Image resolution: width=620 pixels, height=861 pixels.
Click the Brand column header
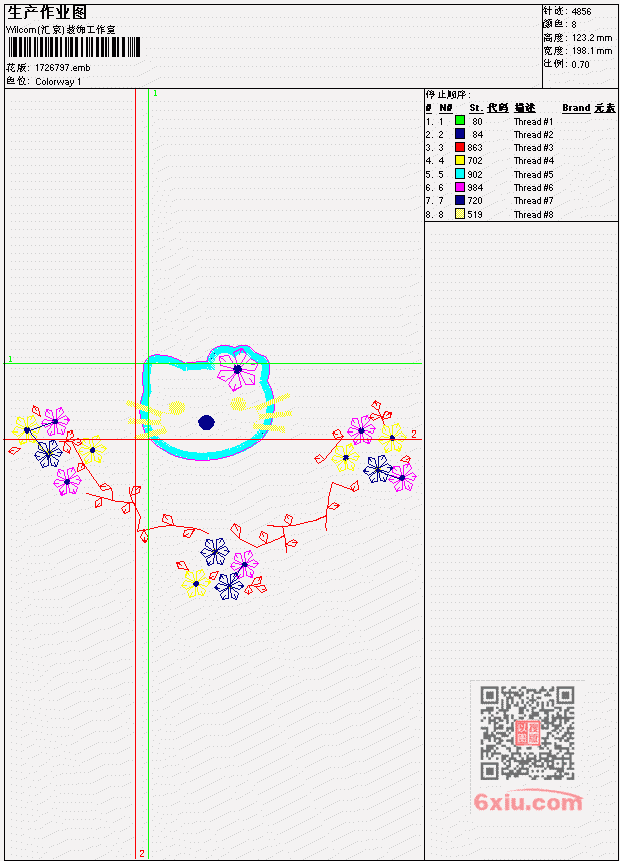pos(576,108)
